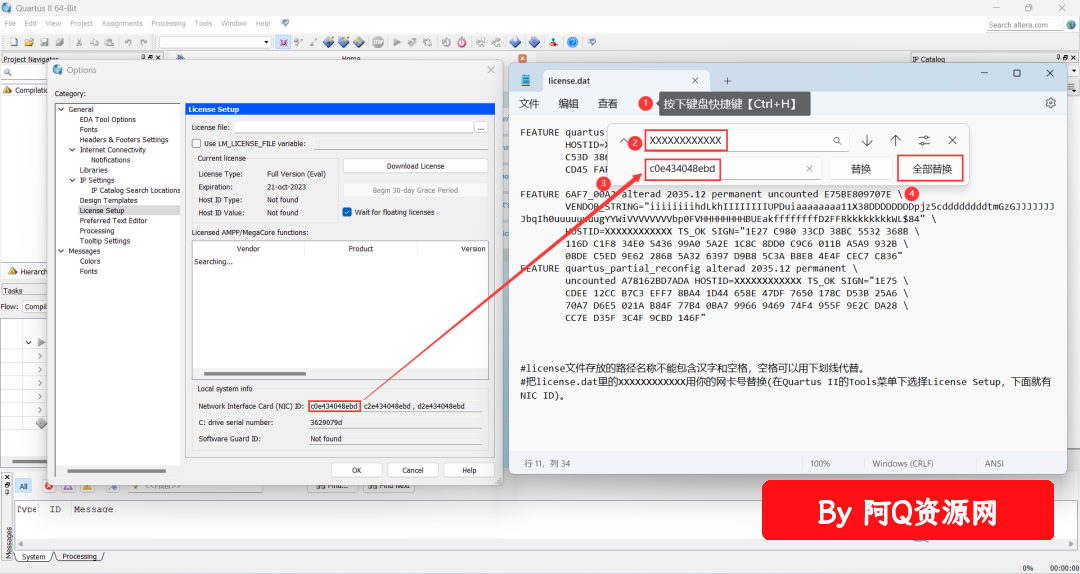Switch to the Processing messages tab
The height and width of the screenshot is (574, 1080).
click(x=79, y=556)
